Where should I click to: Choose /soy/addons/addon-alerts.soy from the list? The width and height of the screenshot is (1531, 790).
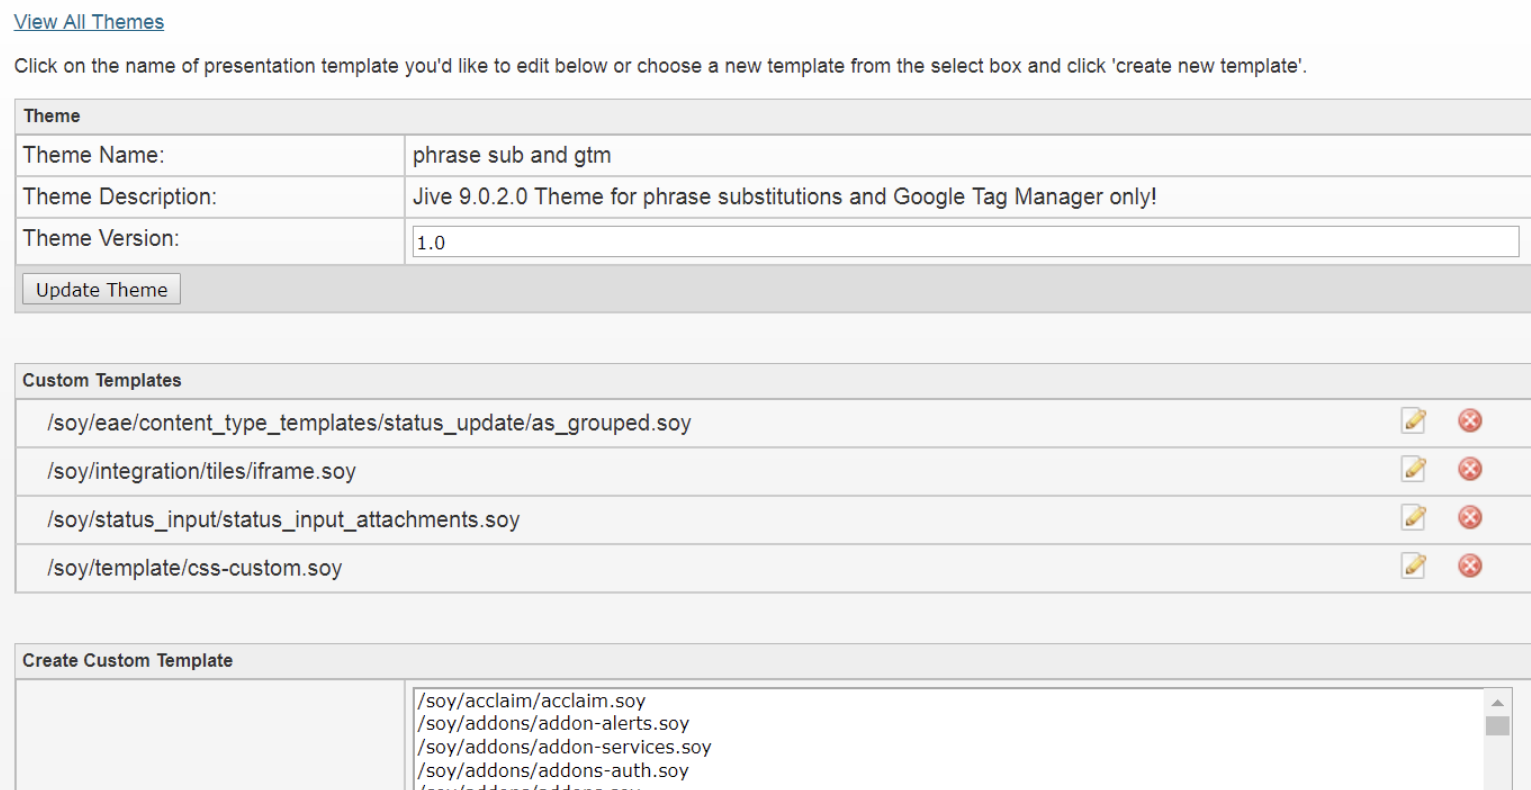tap(553, 724)
